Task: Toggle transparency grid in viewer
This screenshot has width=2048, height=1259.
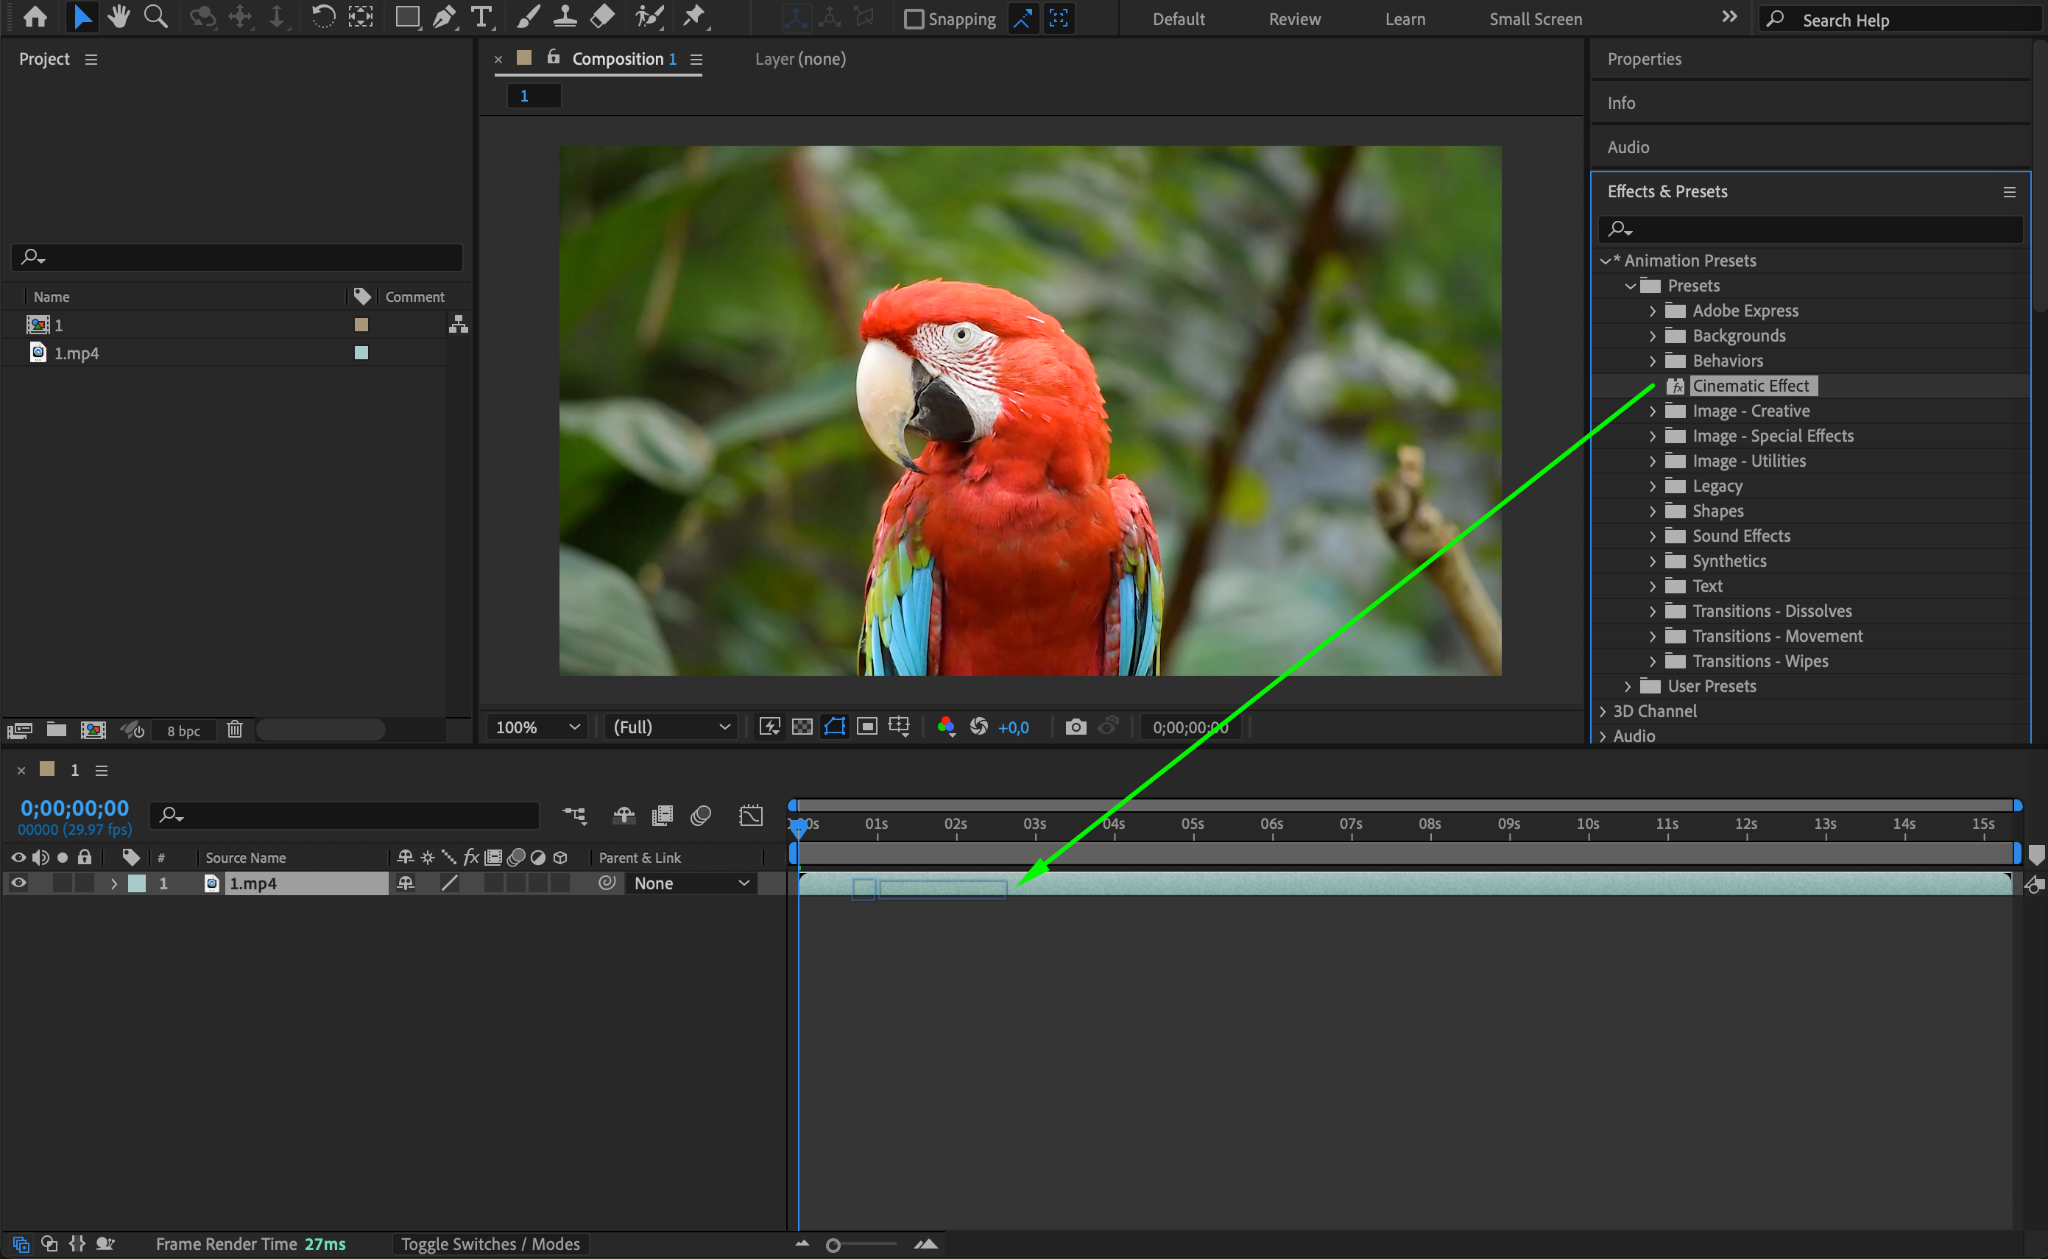Action: 802,727
